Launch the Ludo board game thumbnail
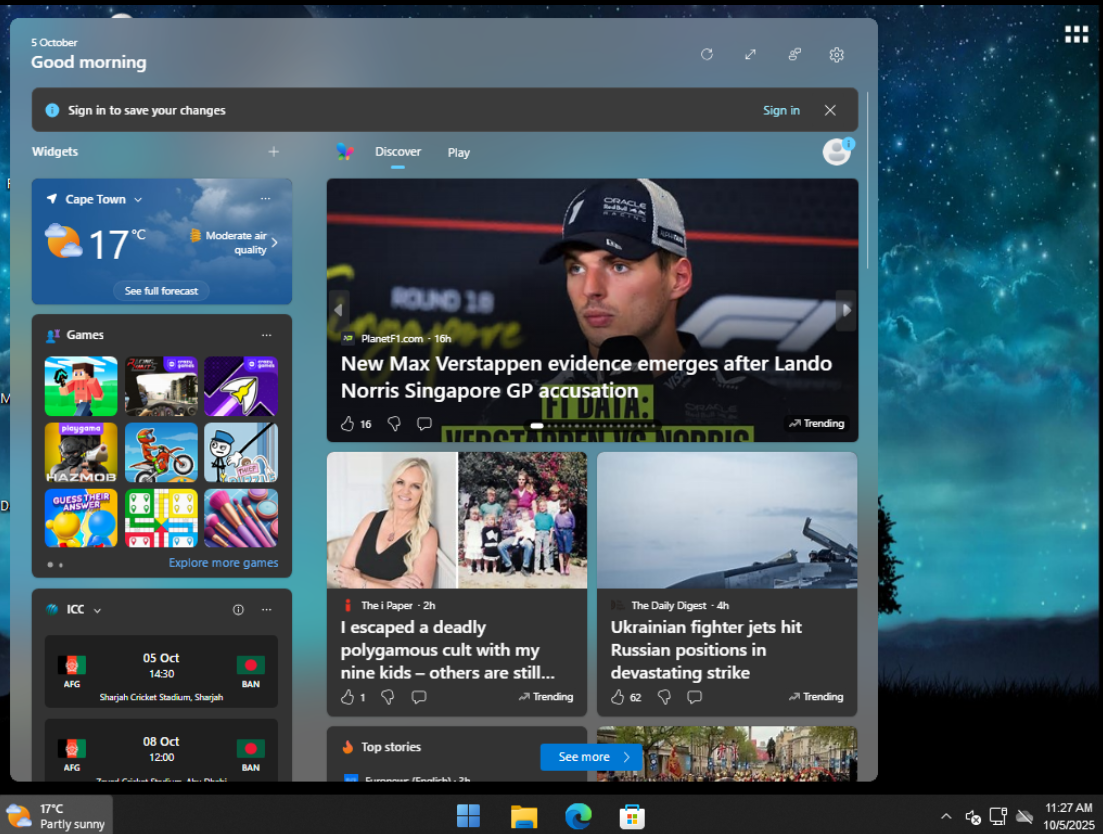Viewport: 1103px width, 834px height. click(161, 518)
